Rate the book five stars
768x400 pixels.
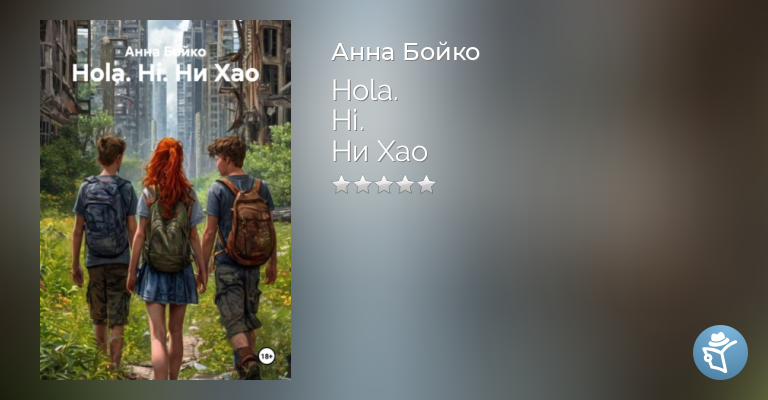click(x=427, y=185)
